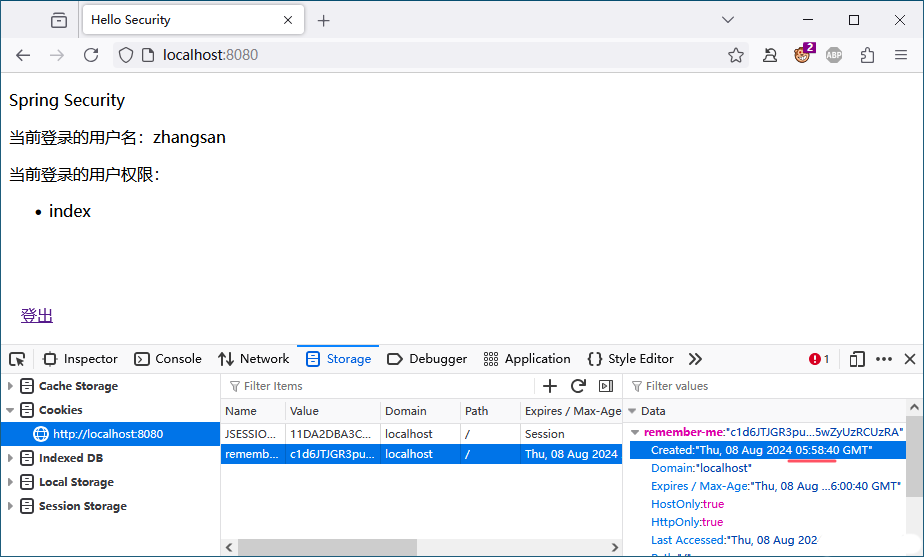This screenshot has height=557, width=924.
Task: Sort by the Name column header
Action: point(253,411)
